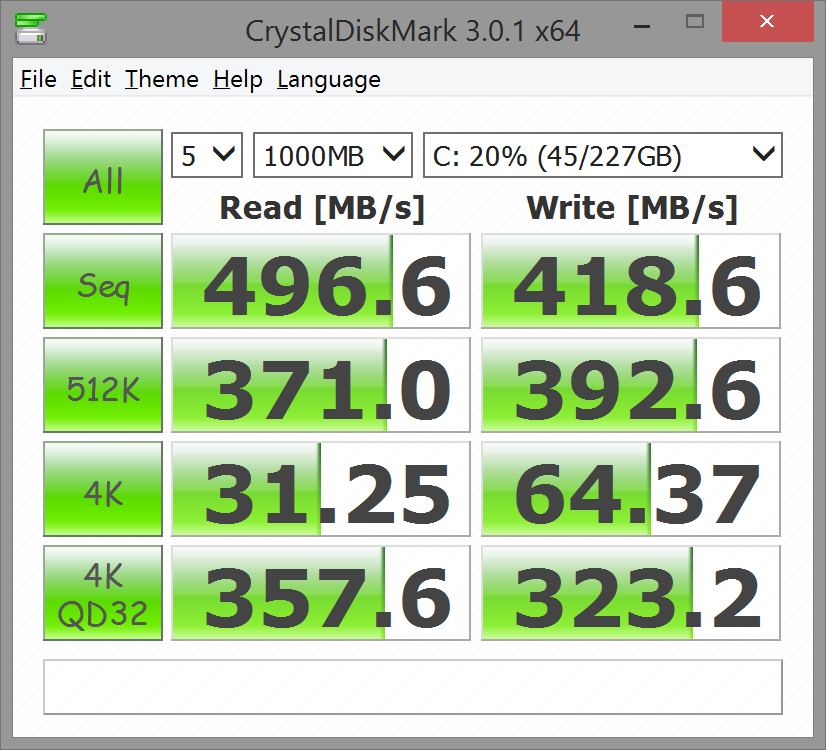Maximize the CrystalDiskMark window
The height and width of the screenshot is (750, 826).
[695, 22]
